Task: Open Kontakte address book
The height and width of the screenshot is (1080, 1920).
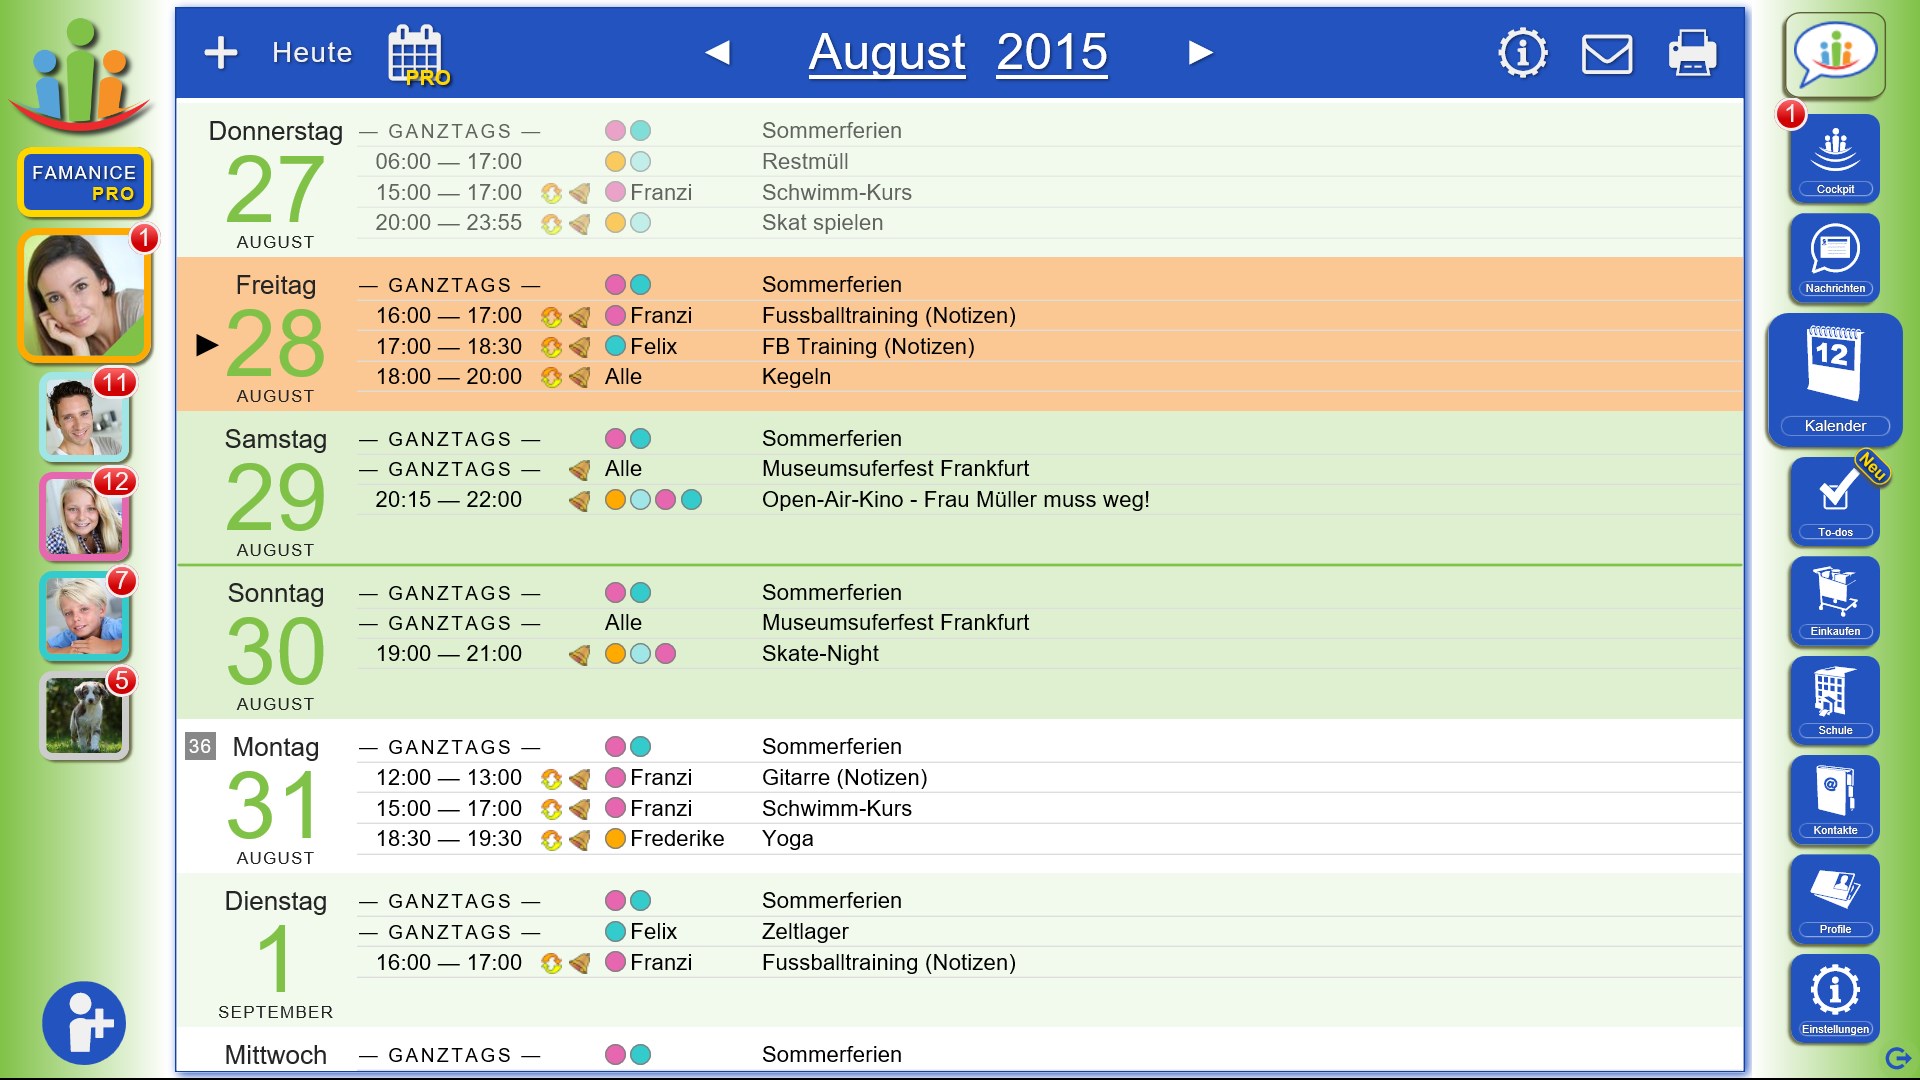Action: tap(1834, 799)
